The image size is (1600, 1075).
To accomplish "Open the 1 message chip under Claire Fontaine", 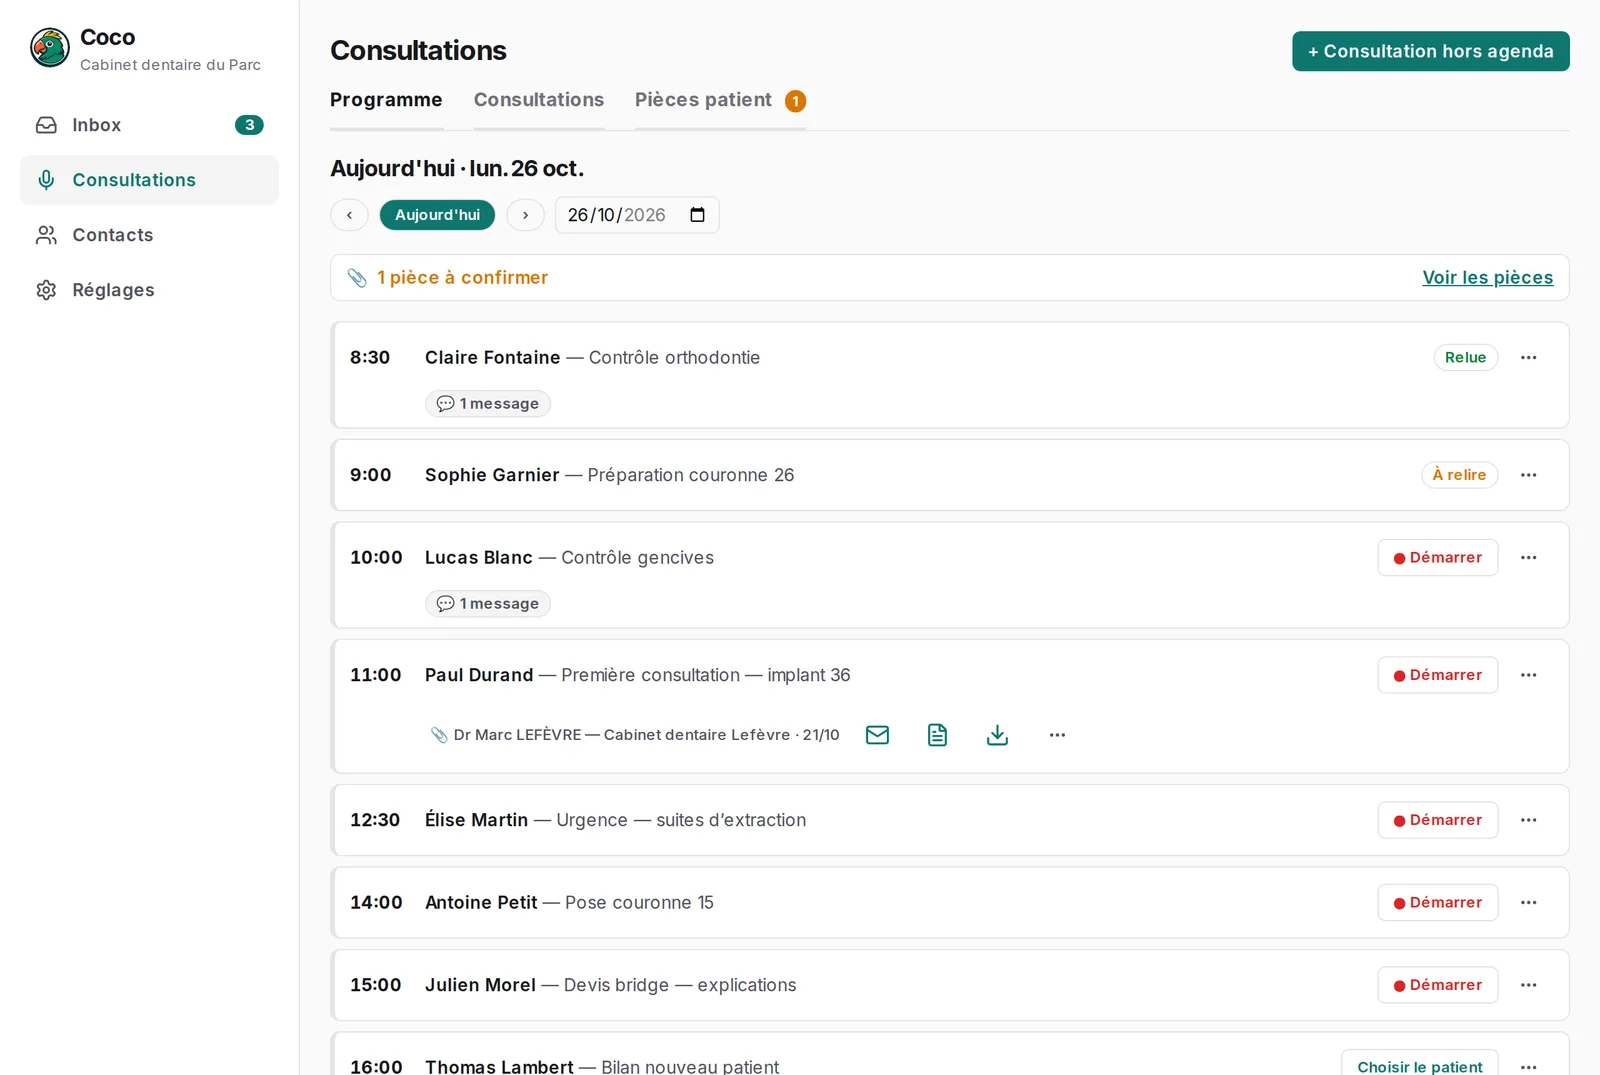I will coord(488,404).
